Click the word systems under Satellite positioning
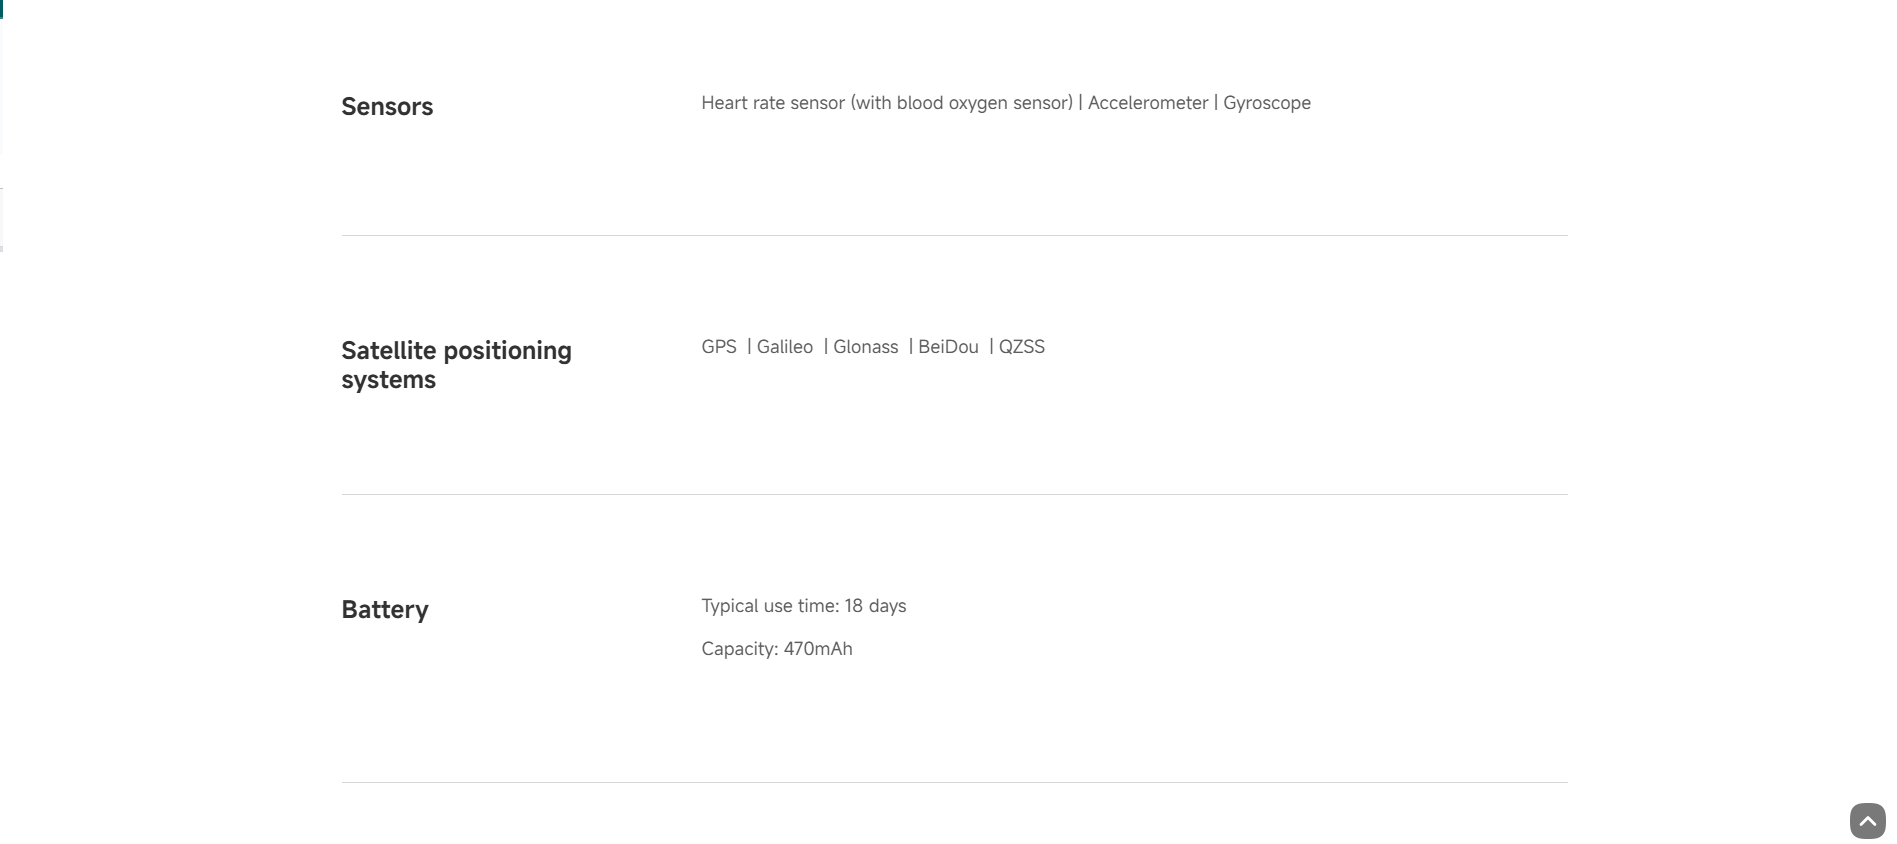This screenshot has width=1897, height=844. coord(389,380)
